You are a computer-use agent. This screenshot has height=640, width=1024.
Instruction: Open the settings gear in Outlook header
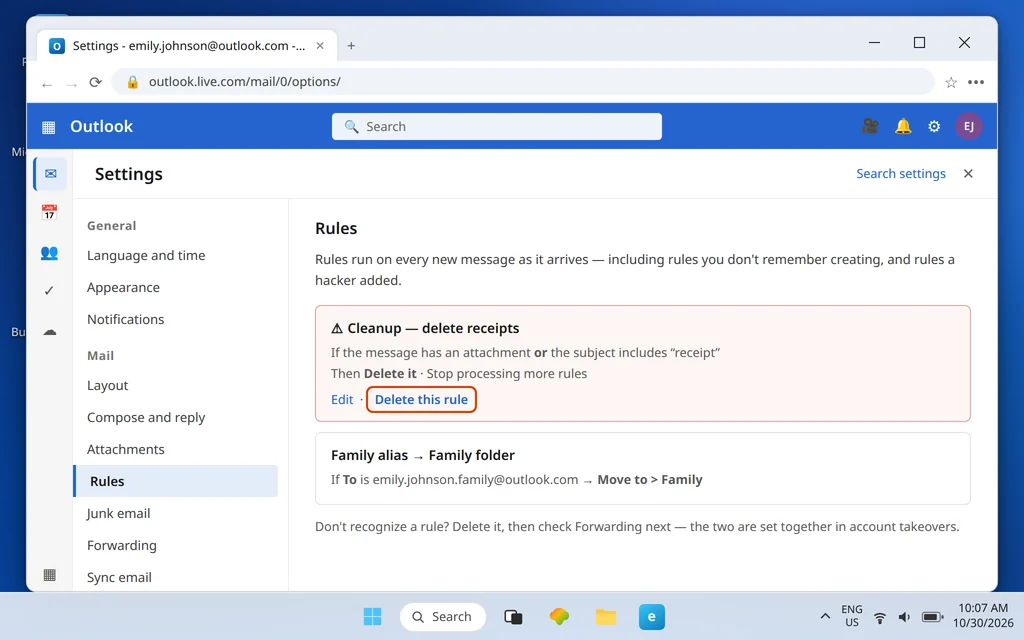[x=934, y=126]
